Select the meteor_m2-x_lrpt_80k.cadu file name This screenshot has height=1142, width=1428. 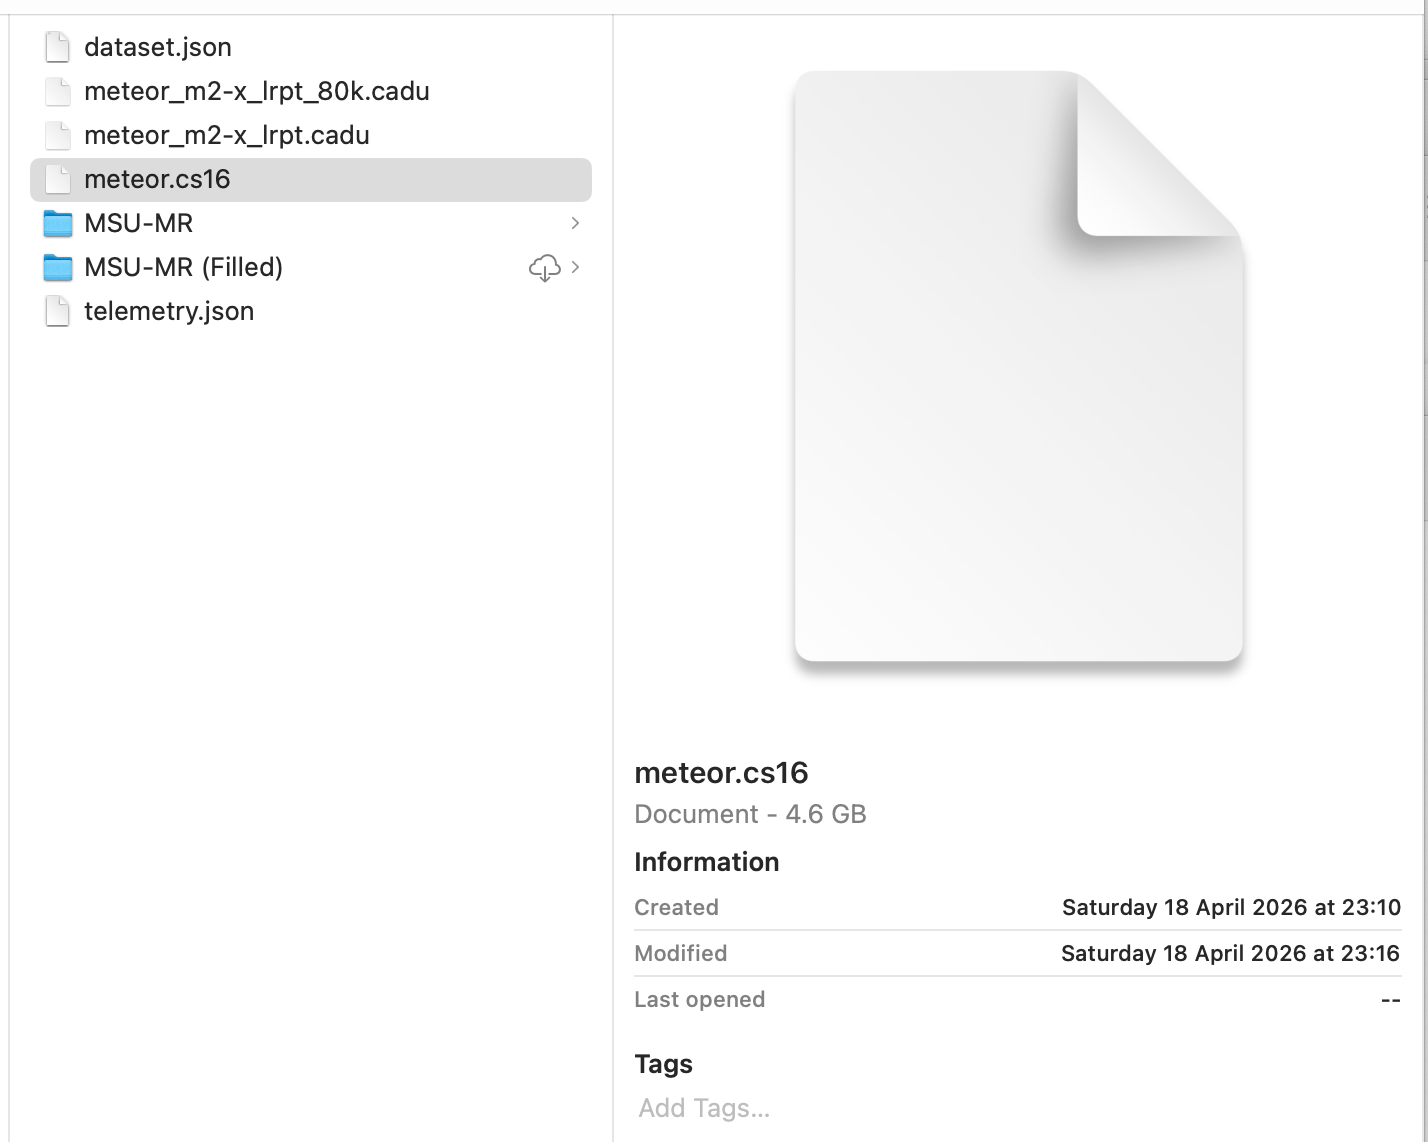click(x=257, y=91)
